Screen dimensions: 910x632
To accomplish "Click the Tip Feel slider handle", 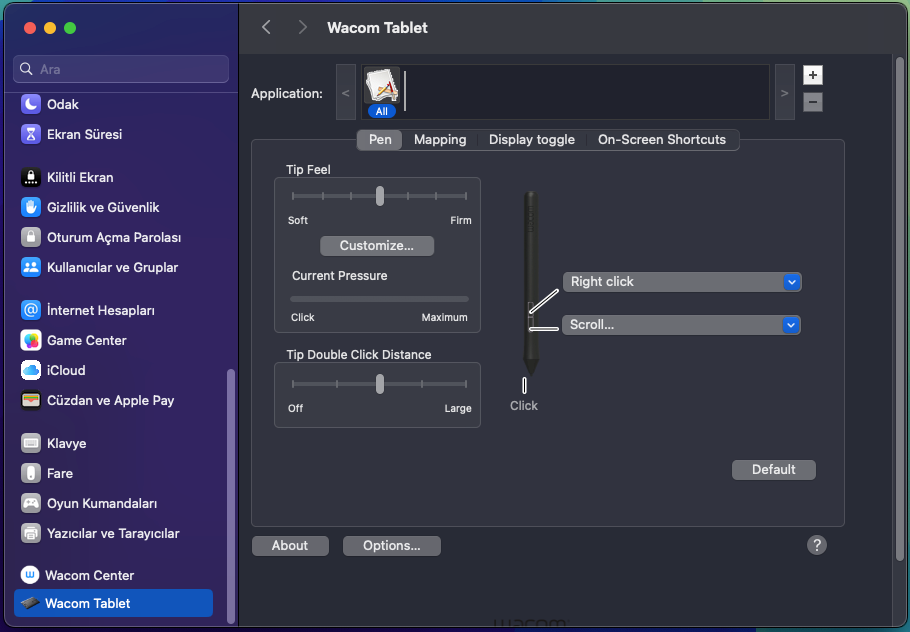I will (x=380, y=196).
